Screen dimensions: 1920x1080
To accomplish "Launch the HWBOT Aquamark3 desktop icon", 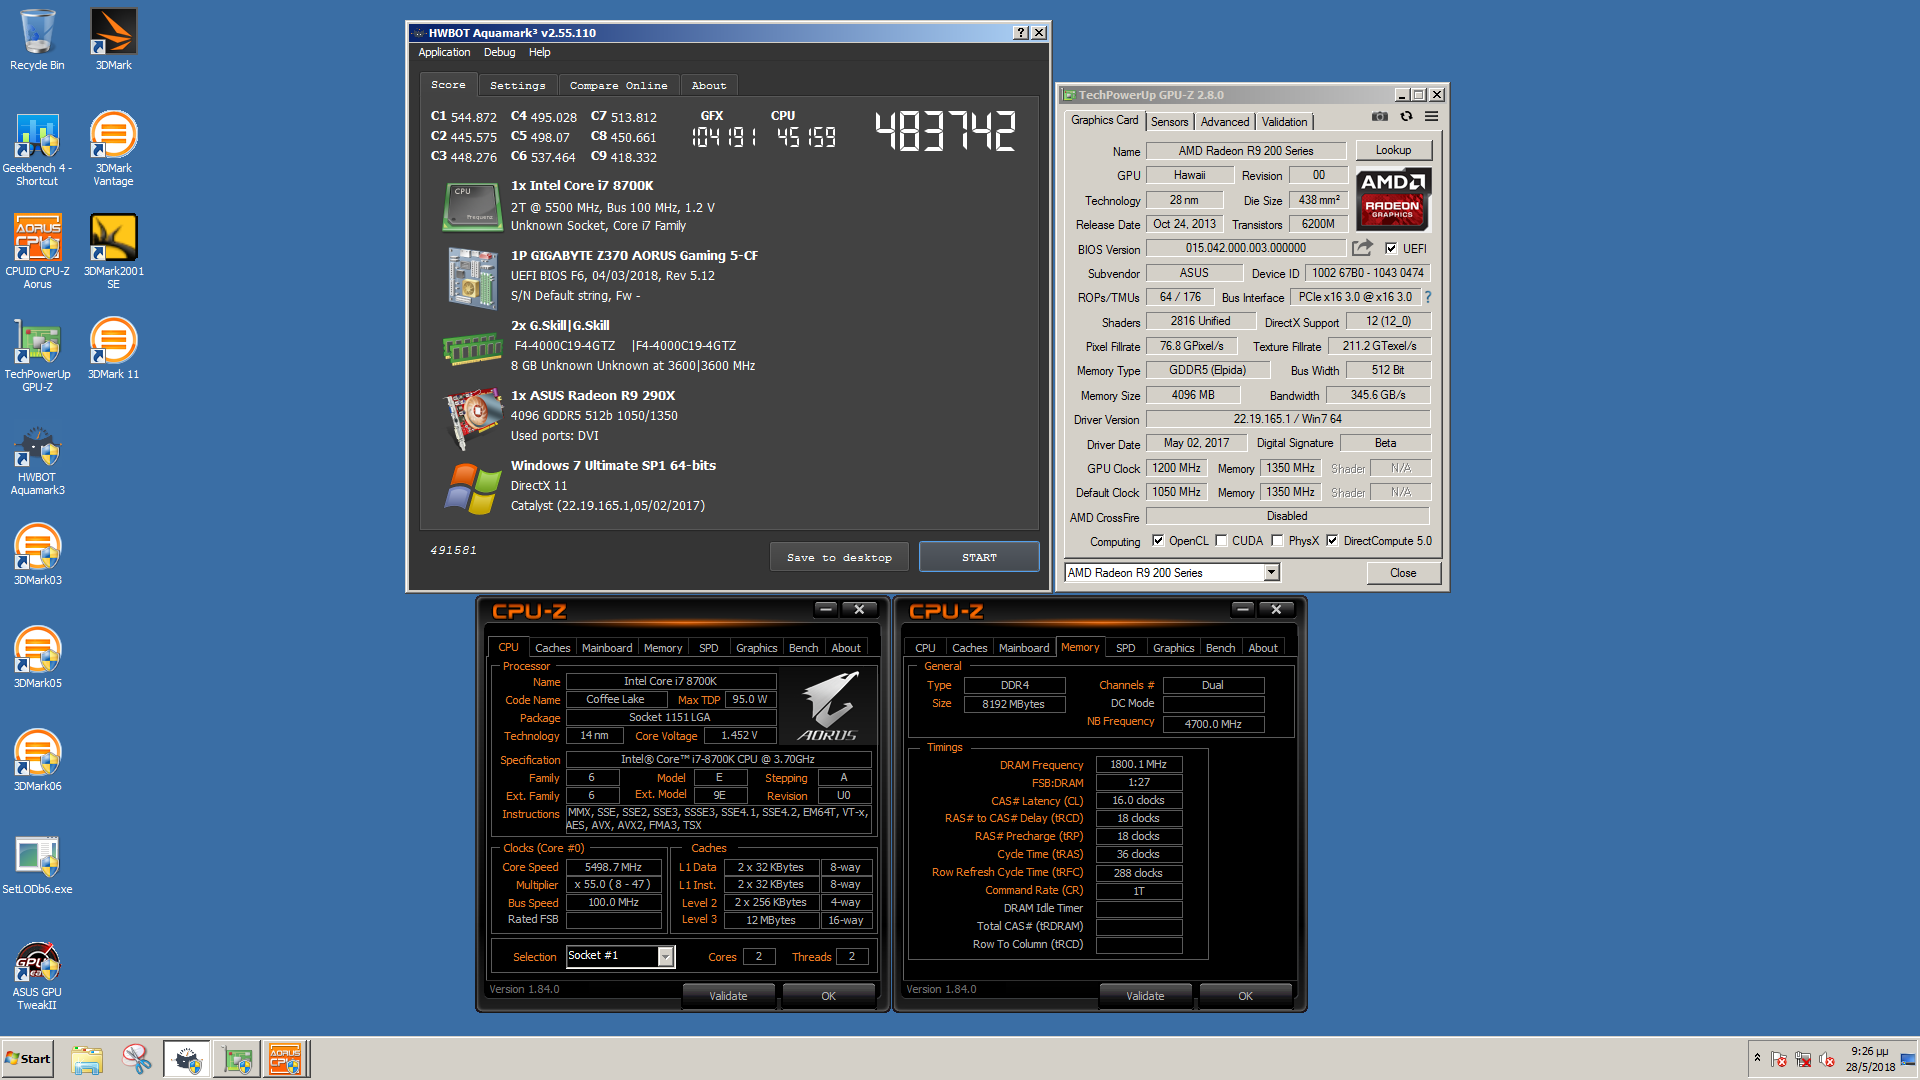I will 37,460.
